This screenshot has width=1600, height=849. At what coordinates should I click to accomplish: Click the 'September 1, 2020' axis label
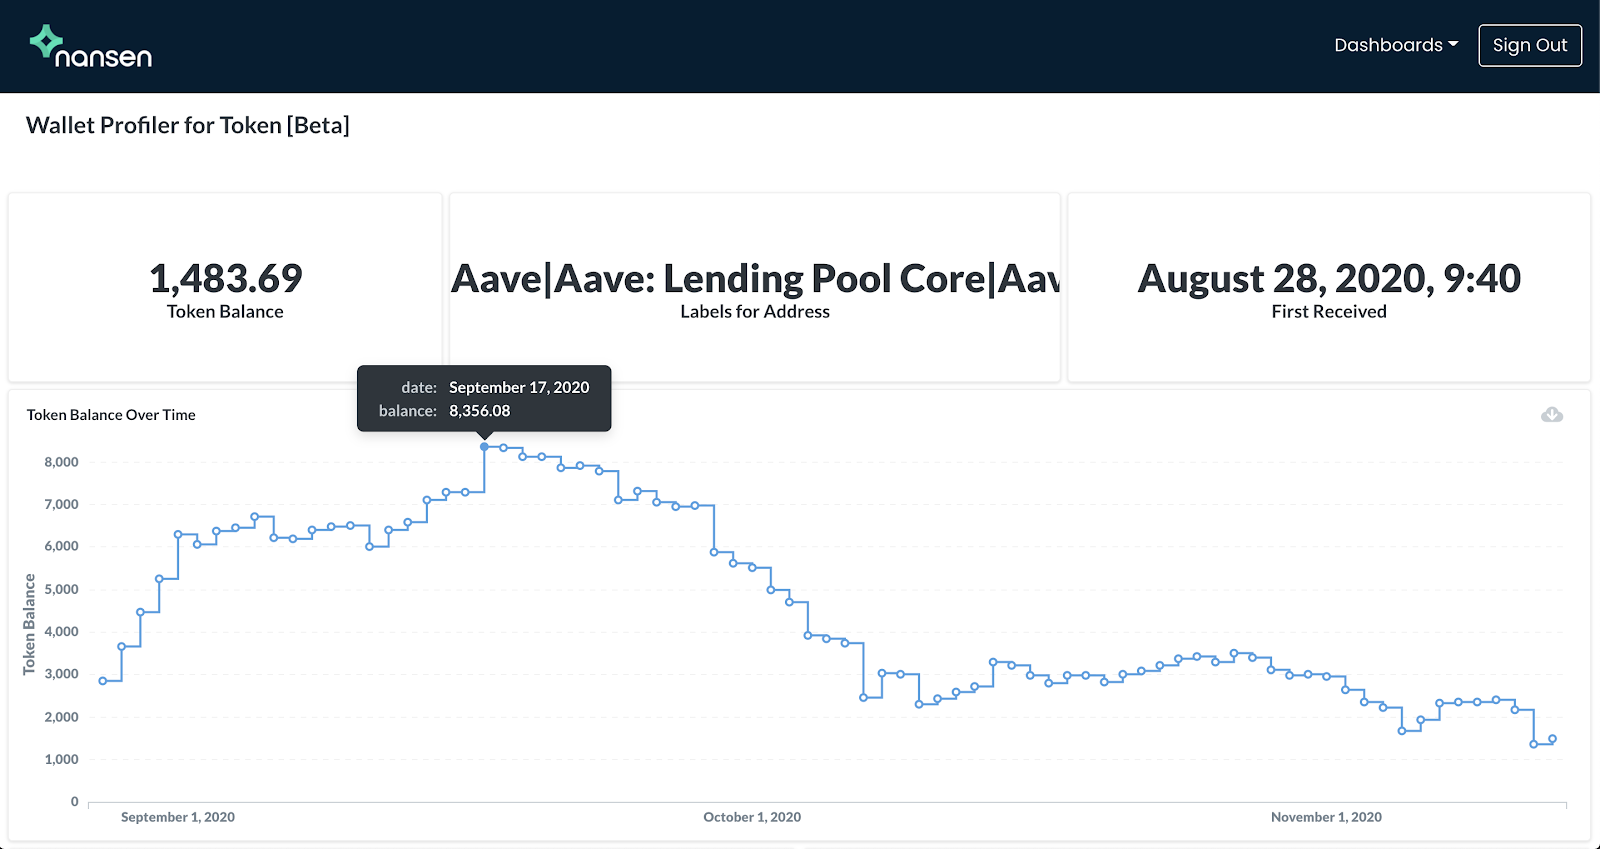pos(178,817)
